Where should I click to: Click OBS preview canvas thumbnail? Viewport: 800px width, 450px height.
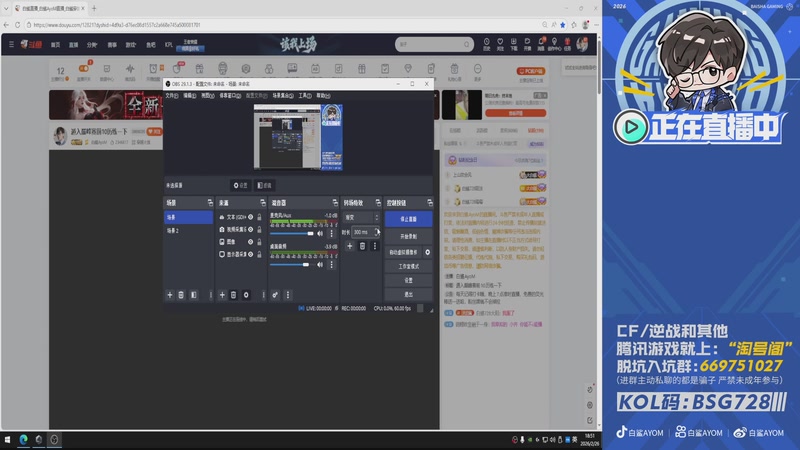(x=298, y=137)
